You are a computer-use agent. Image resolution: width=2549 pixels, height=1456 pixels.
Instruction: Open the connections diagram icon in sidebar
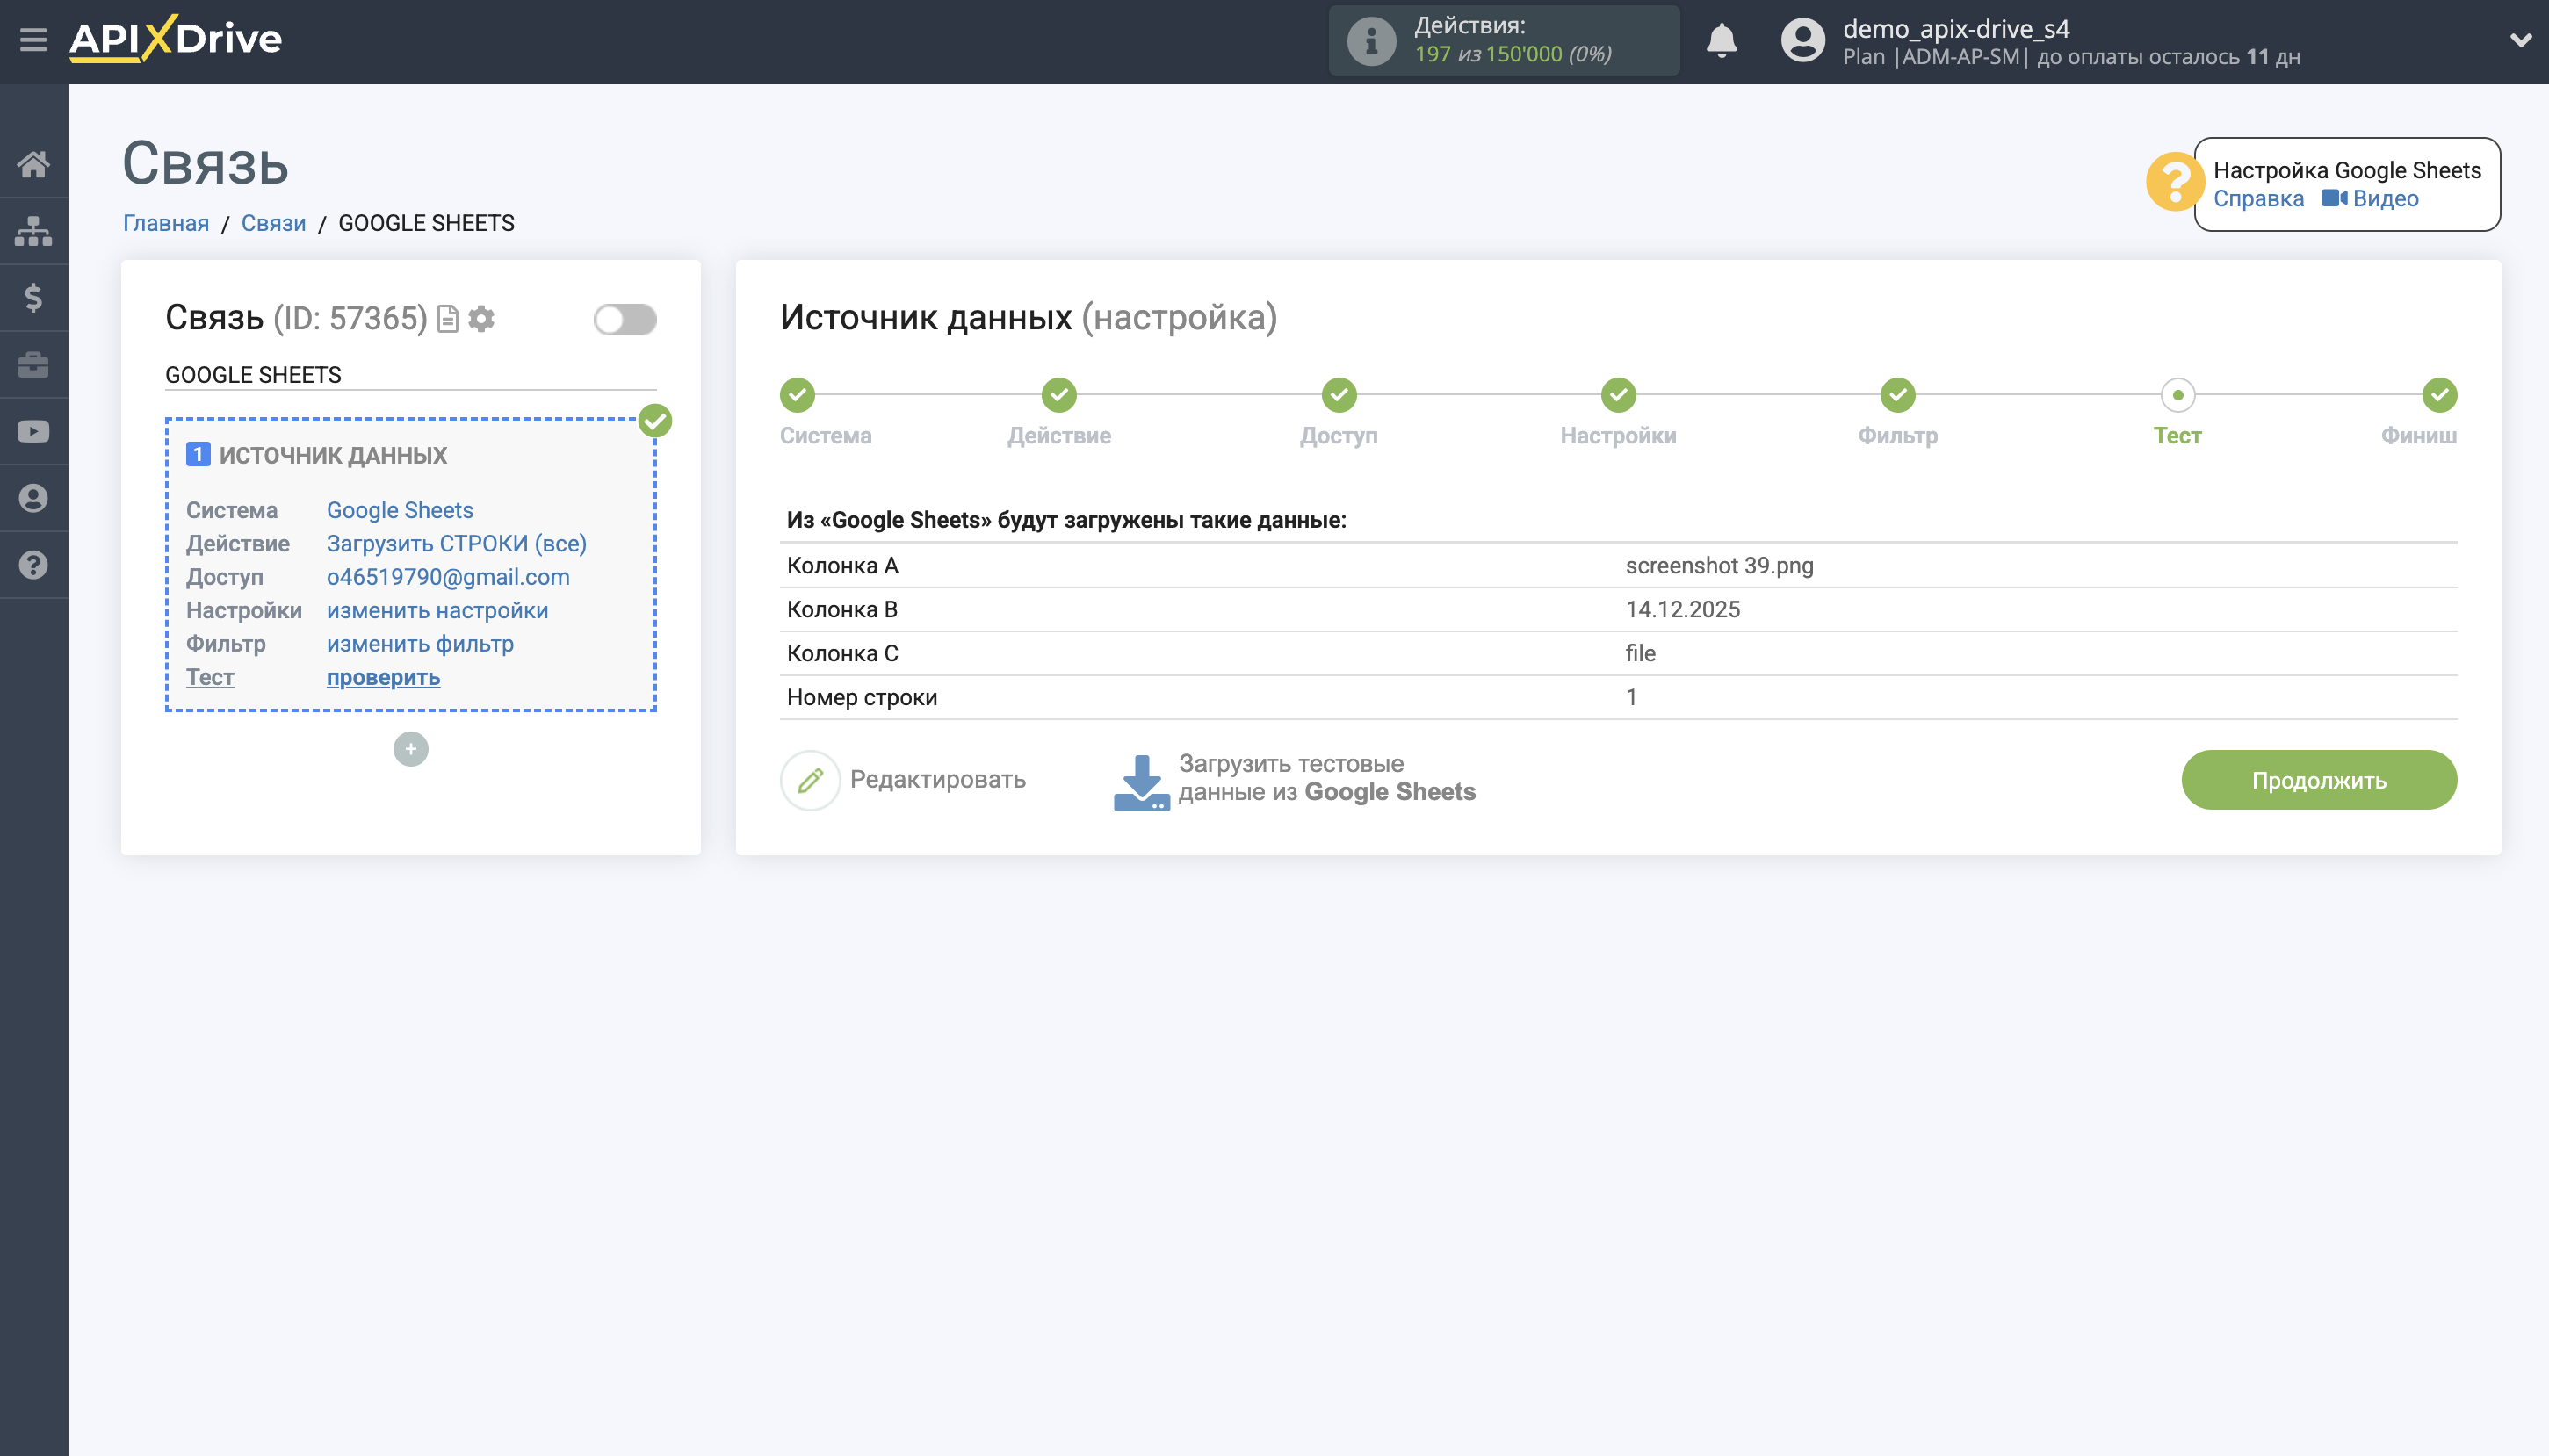pos(33,230)
